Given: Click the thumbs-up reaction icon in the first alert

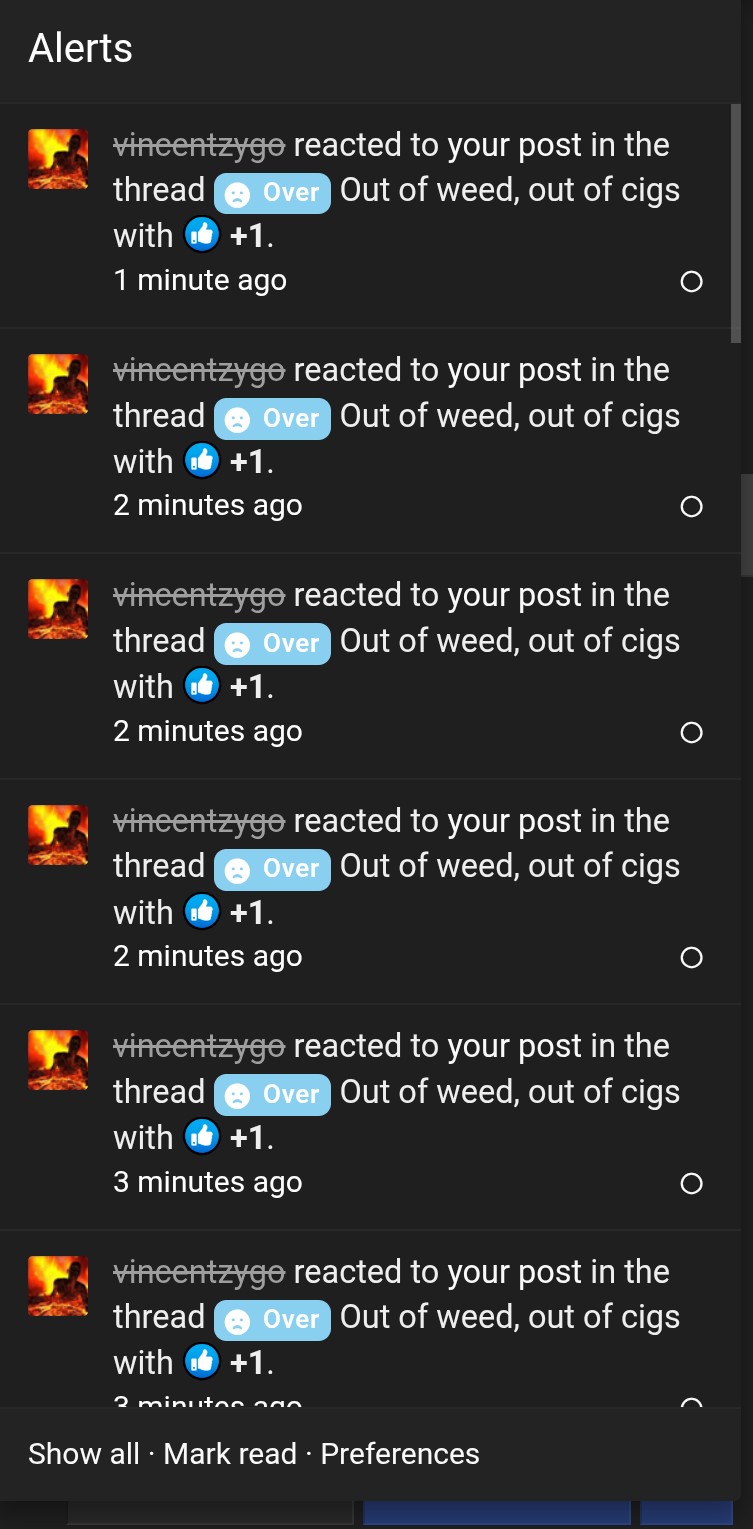Looking at the screenshot, I should (x=201, y=236).
